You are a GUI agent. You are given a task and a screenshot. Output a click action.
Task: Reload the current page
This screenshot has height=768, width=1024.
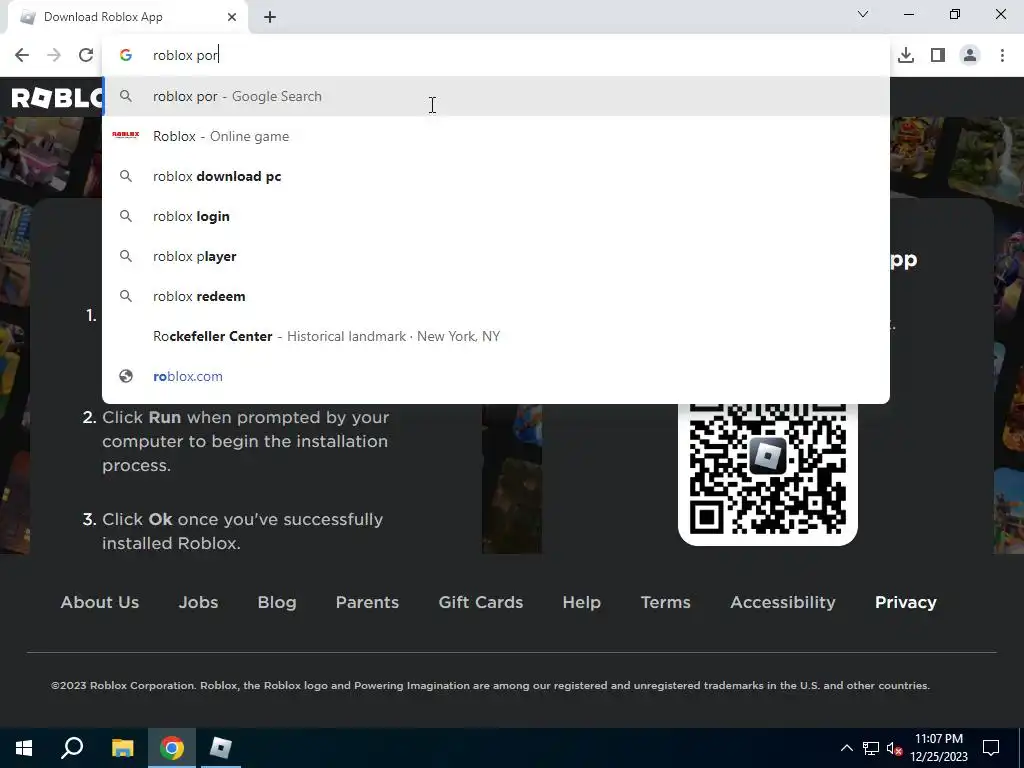[x=86, y=55]
